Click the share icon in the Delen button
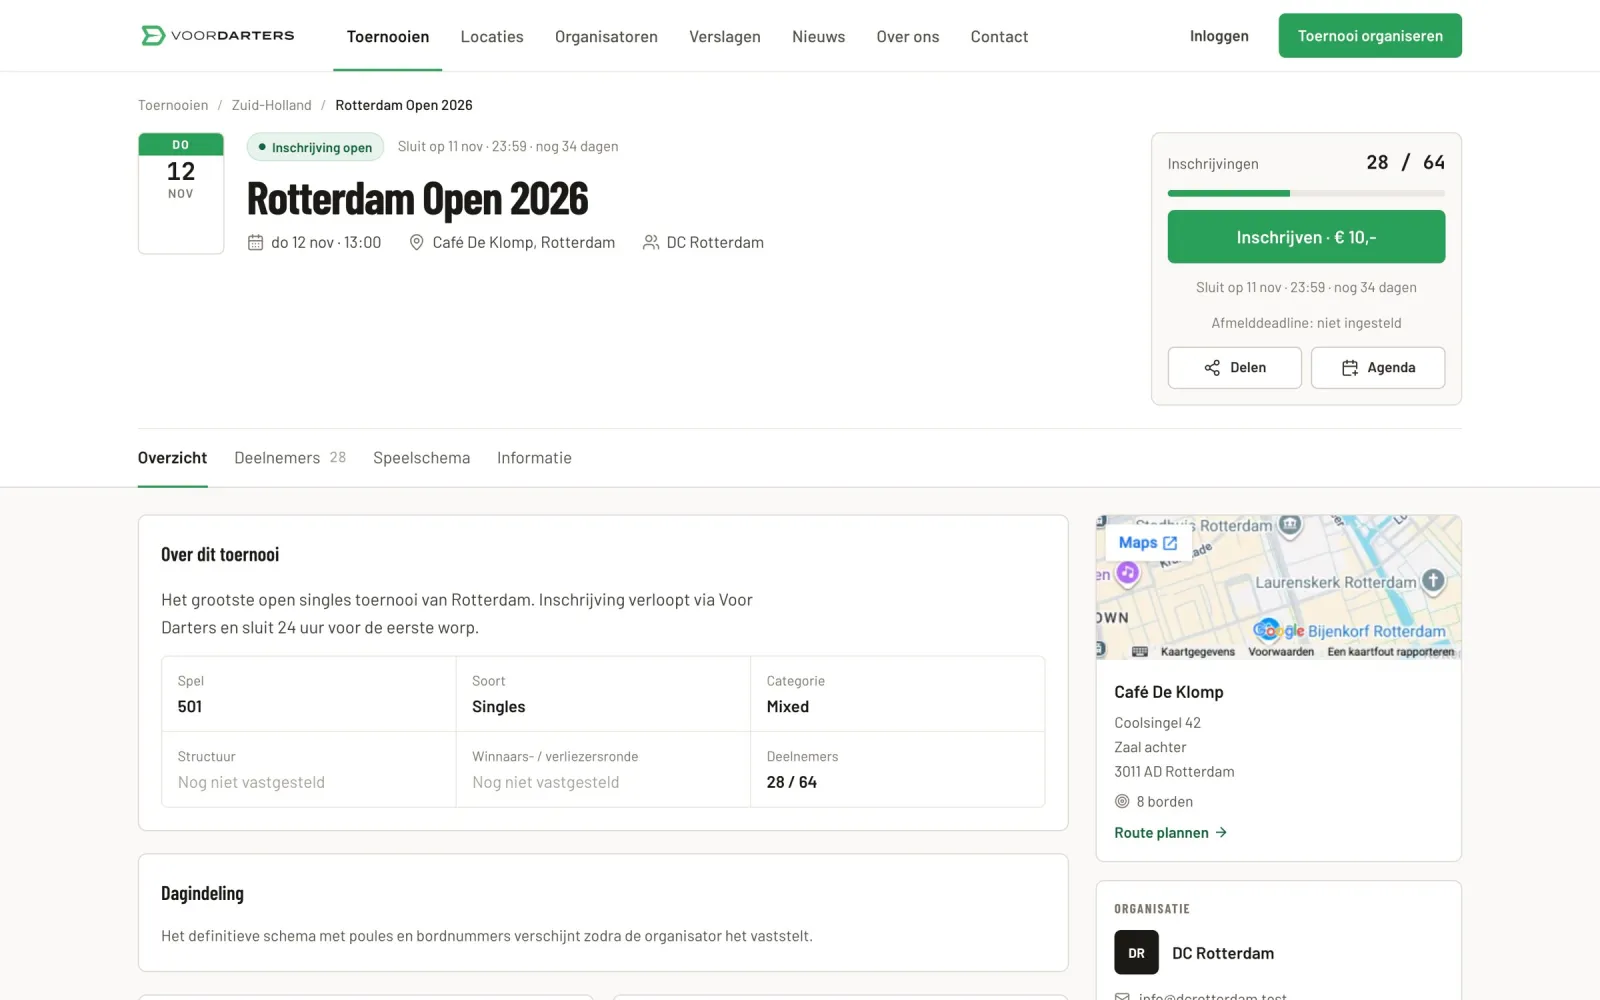This screenshot has width=1600, height=1000. click(x=1212, y=368)
